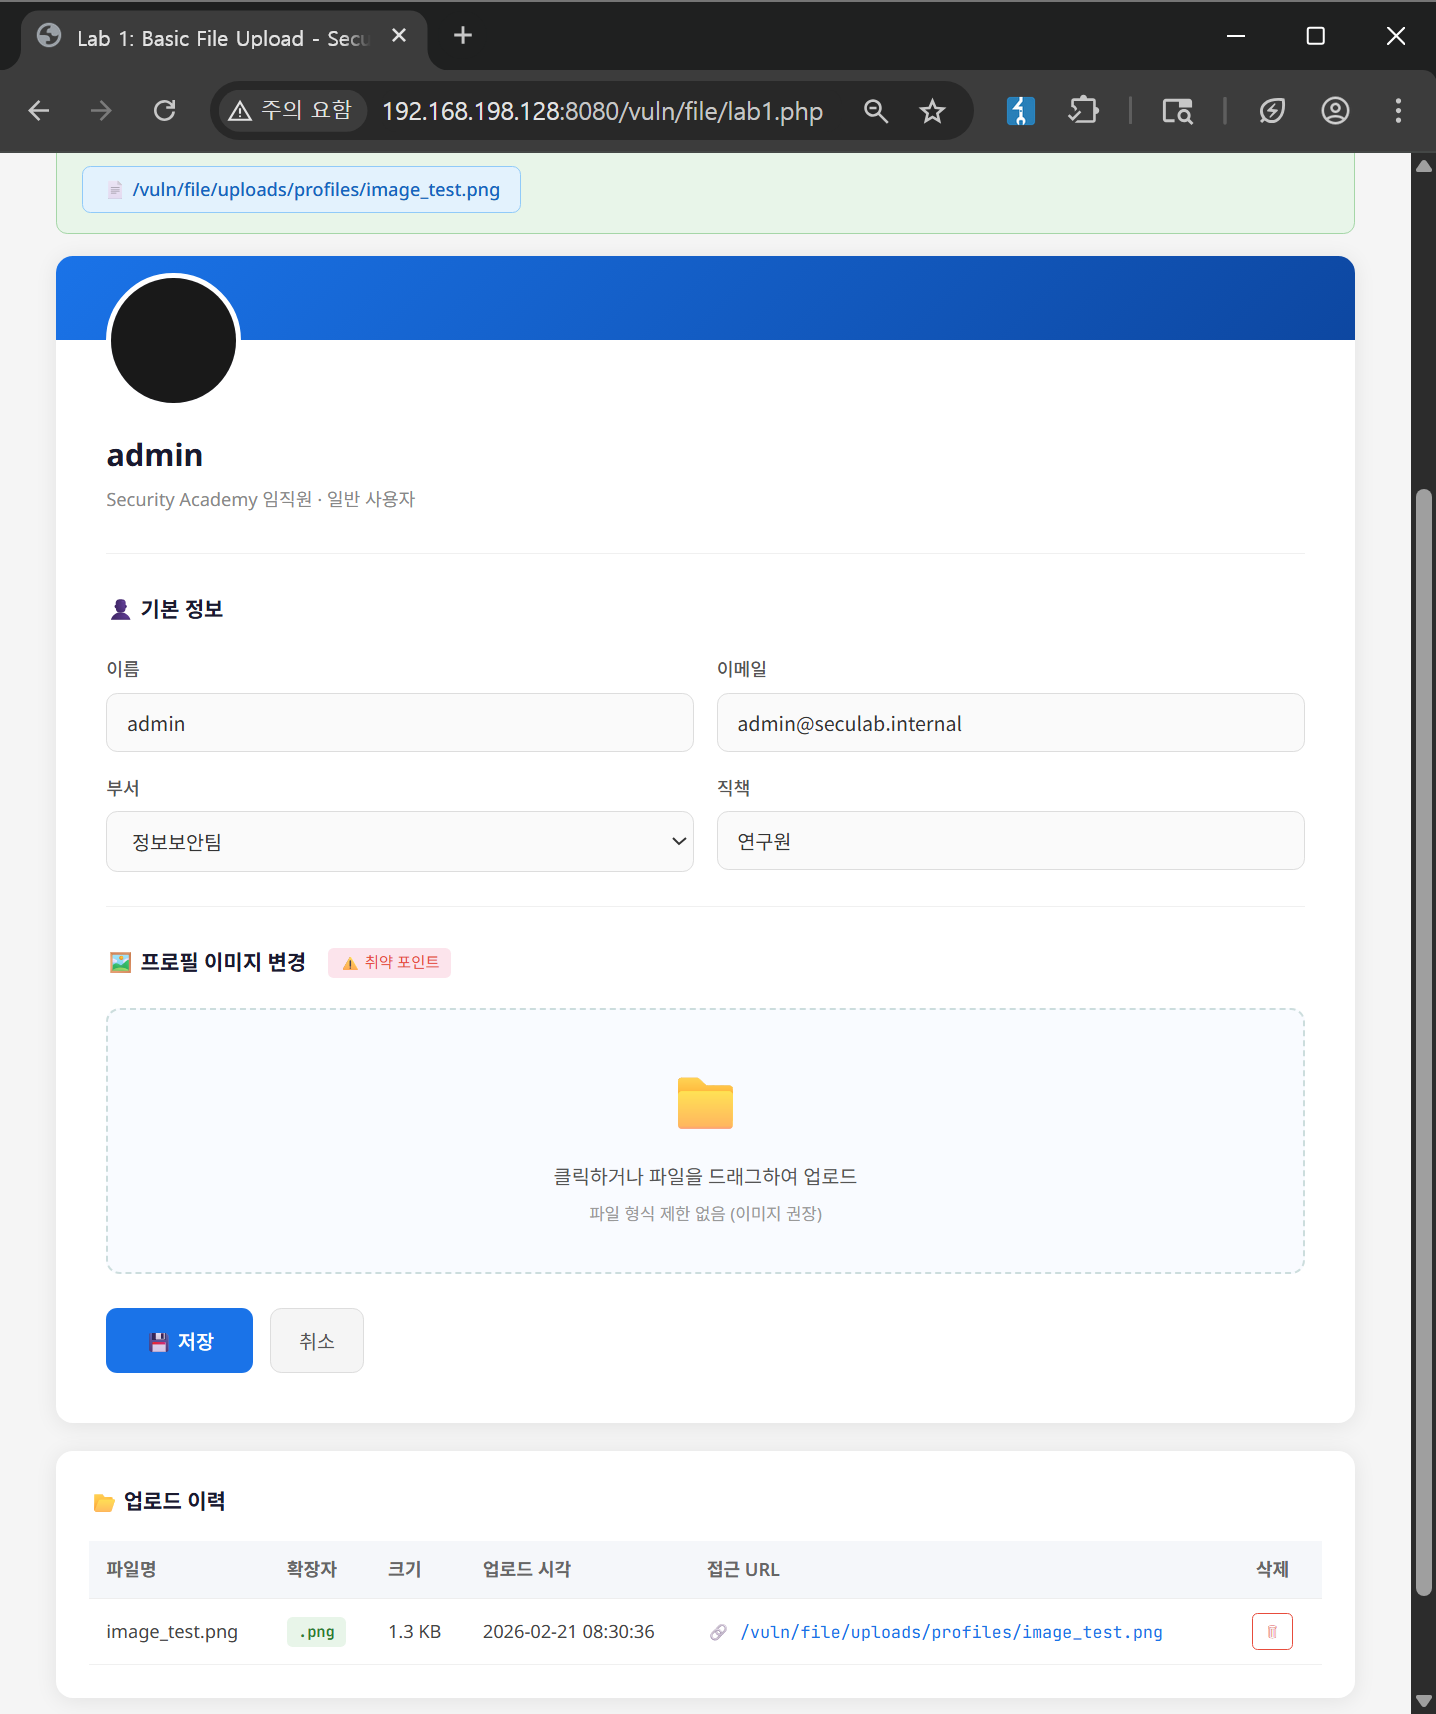Click the admin profile avatar picture
Viewport: 1436px width, 1714px height.
pyautogui.click(x=173, y=340)
